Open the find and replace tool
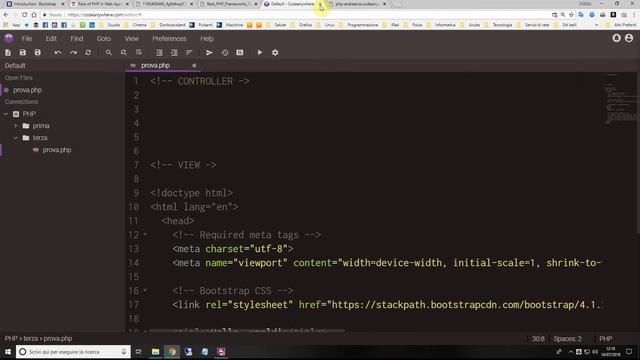 coord(124,53)
